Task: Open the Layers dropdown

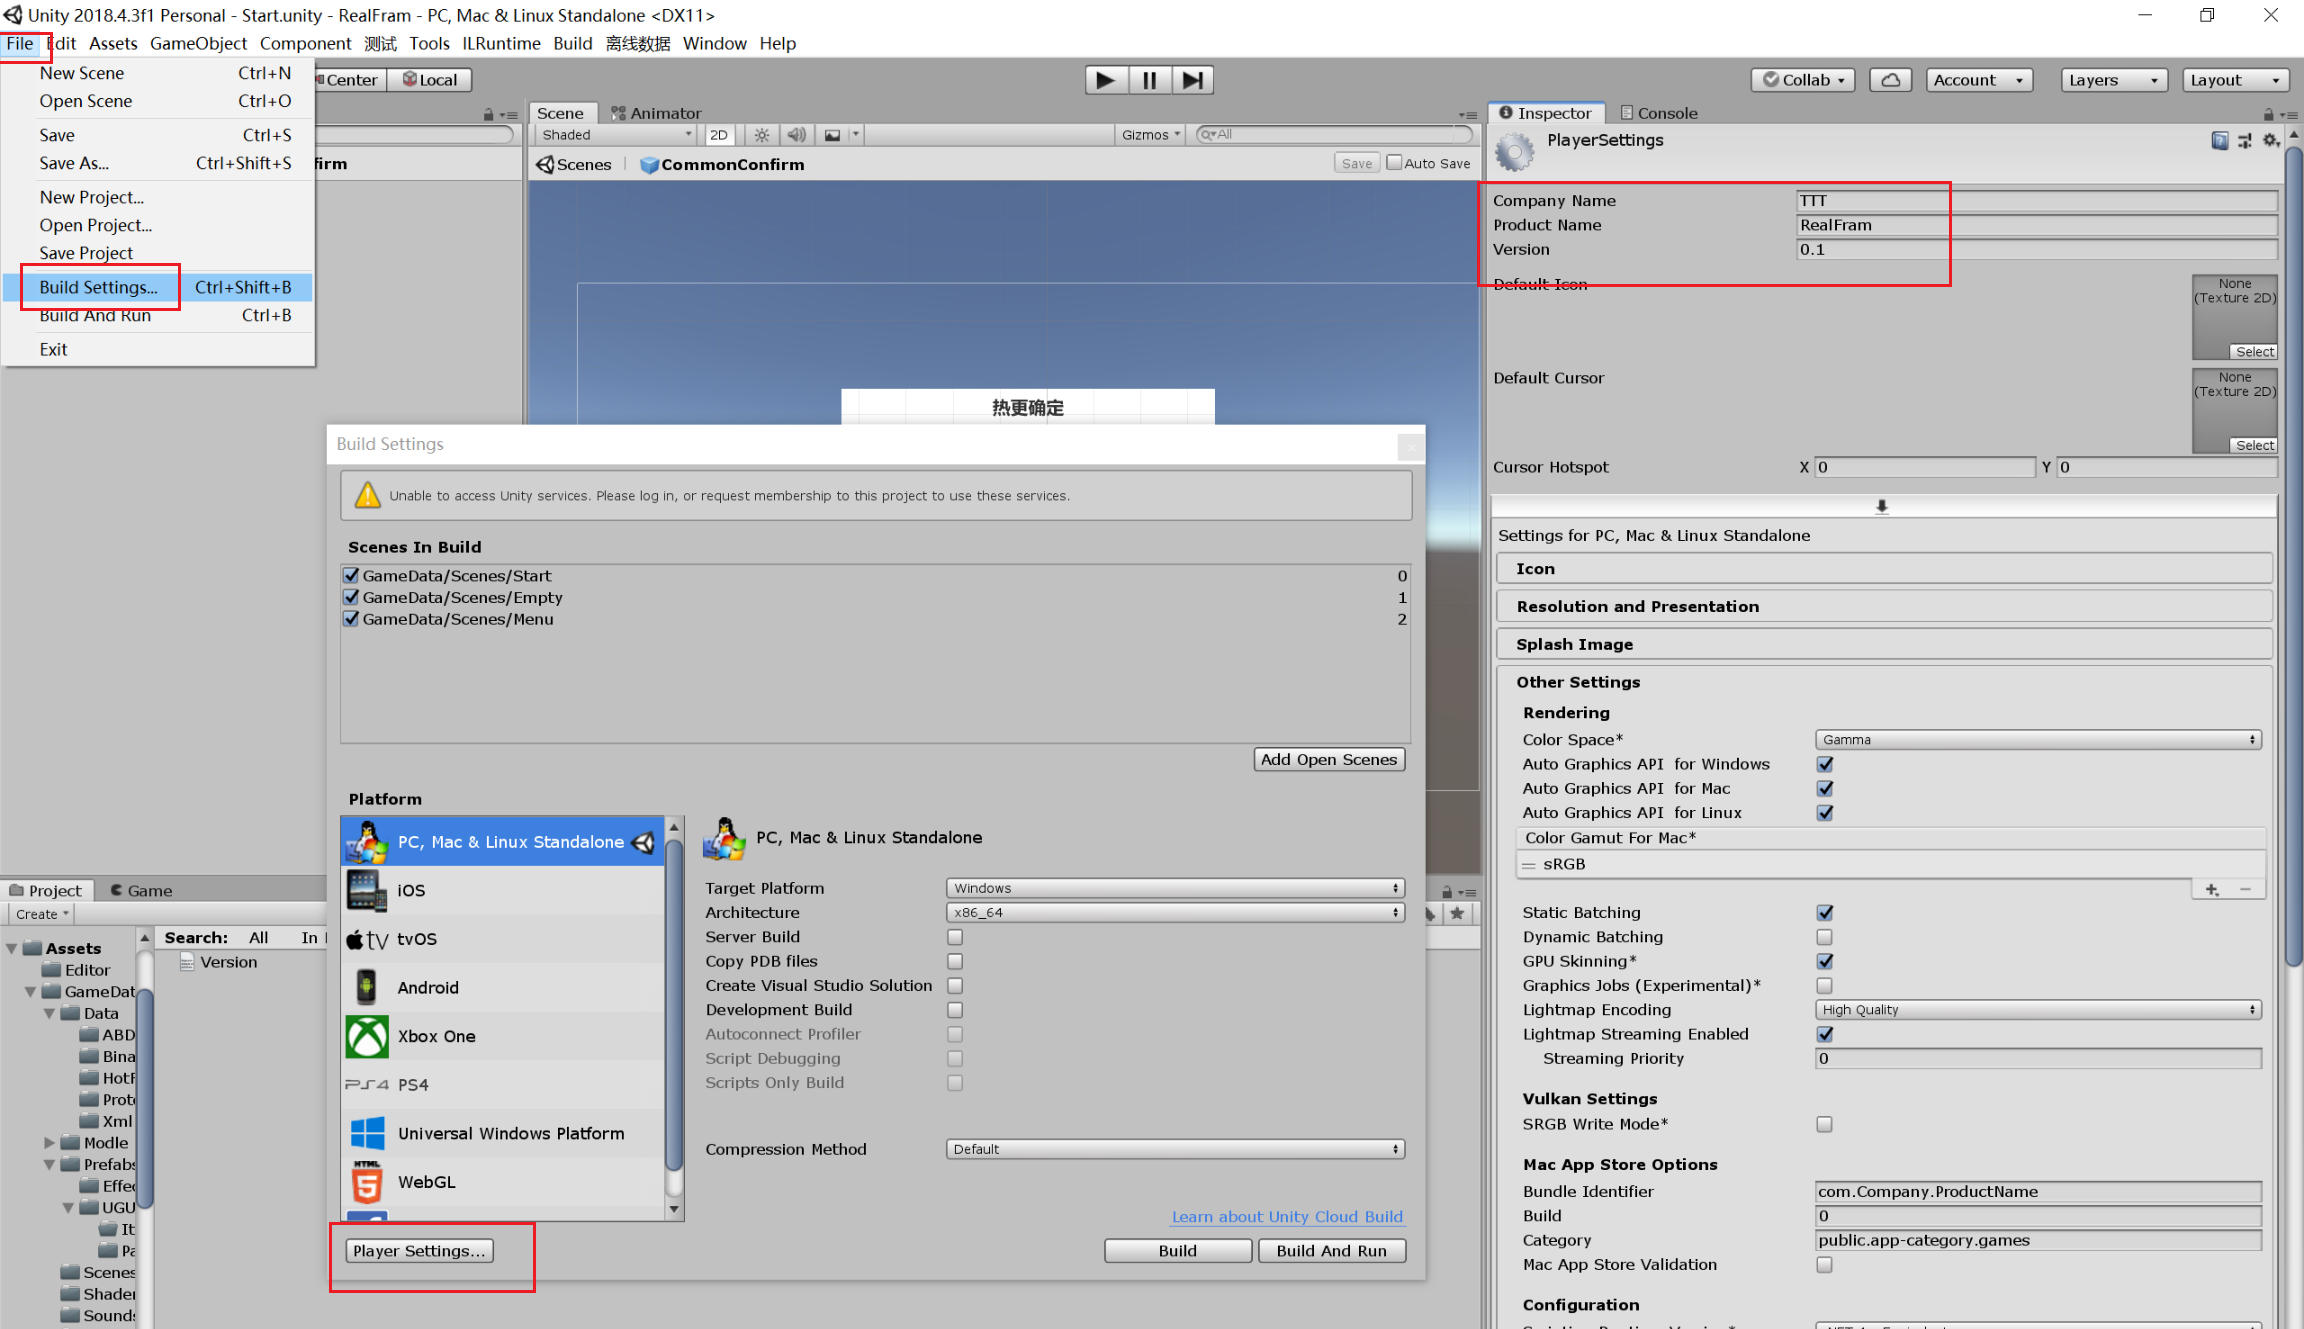Action: click(x=2114, y=80)
